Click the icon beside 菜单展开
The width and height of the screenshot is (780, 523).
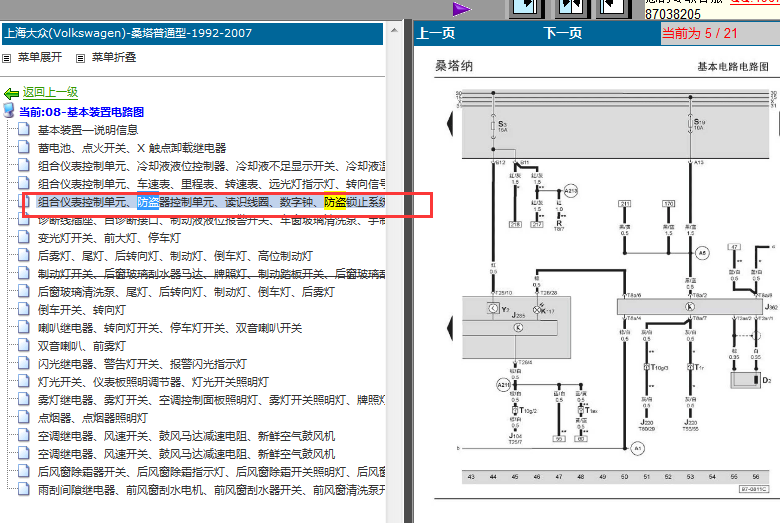point(6,58)
